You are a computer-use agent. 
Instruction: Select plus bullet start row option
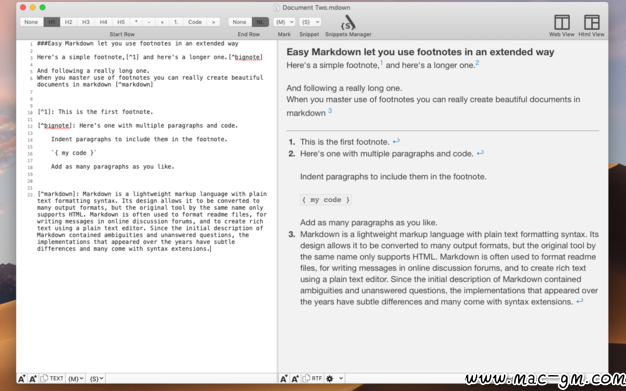(x=162, y=22)
